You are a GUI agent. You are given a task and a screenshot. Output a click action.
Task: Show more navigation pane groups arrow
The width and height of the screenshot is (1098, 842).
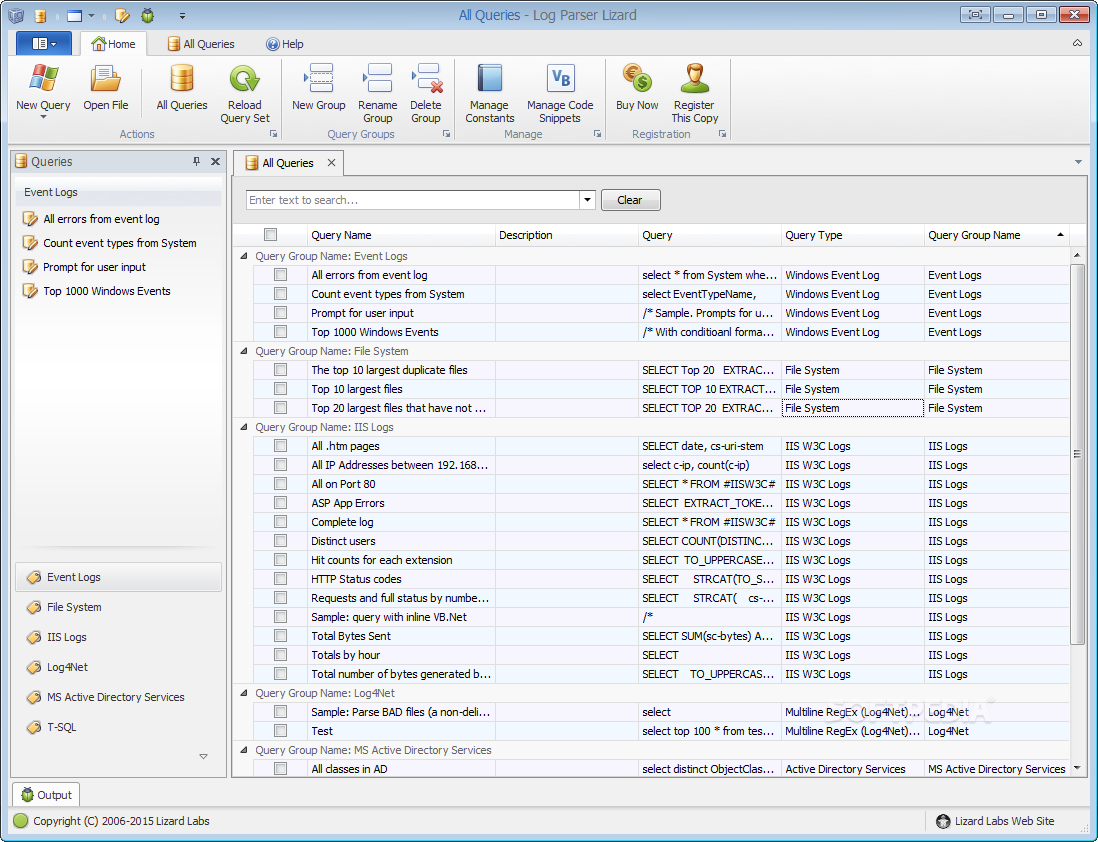coord(203,757)
